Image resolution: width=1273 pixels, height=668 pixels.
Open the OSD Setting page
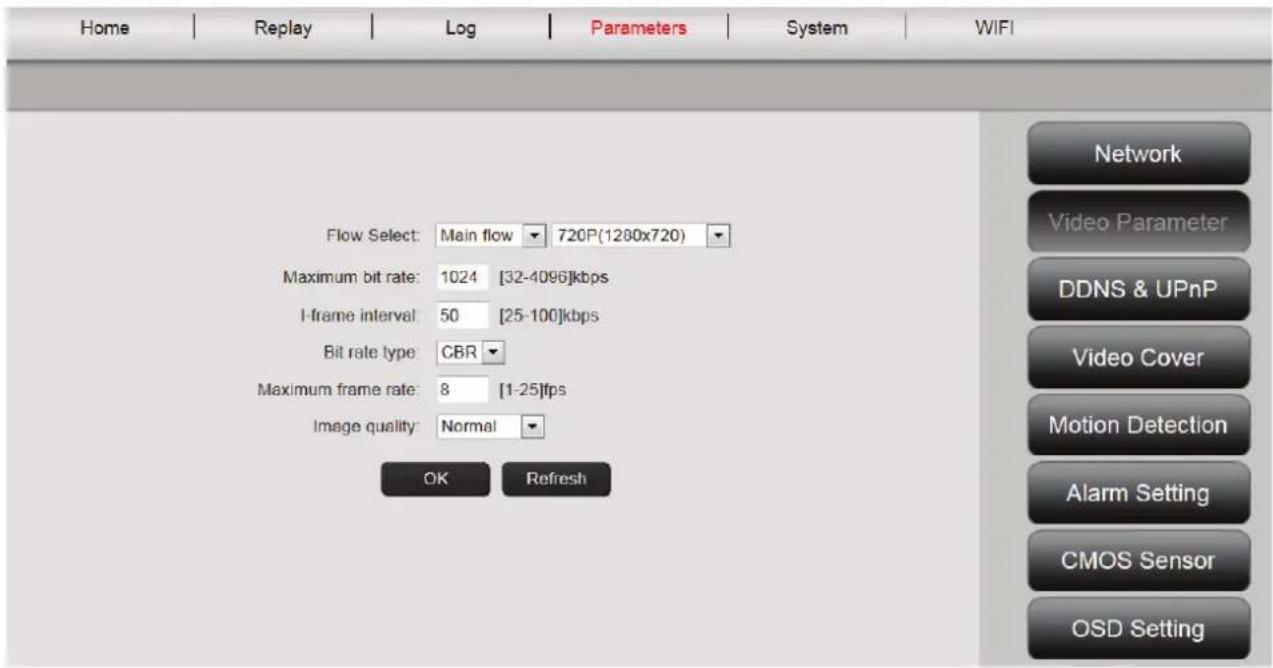(x=1138, y=629)
